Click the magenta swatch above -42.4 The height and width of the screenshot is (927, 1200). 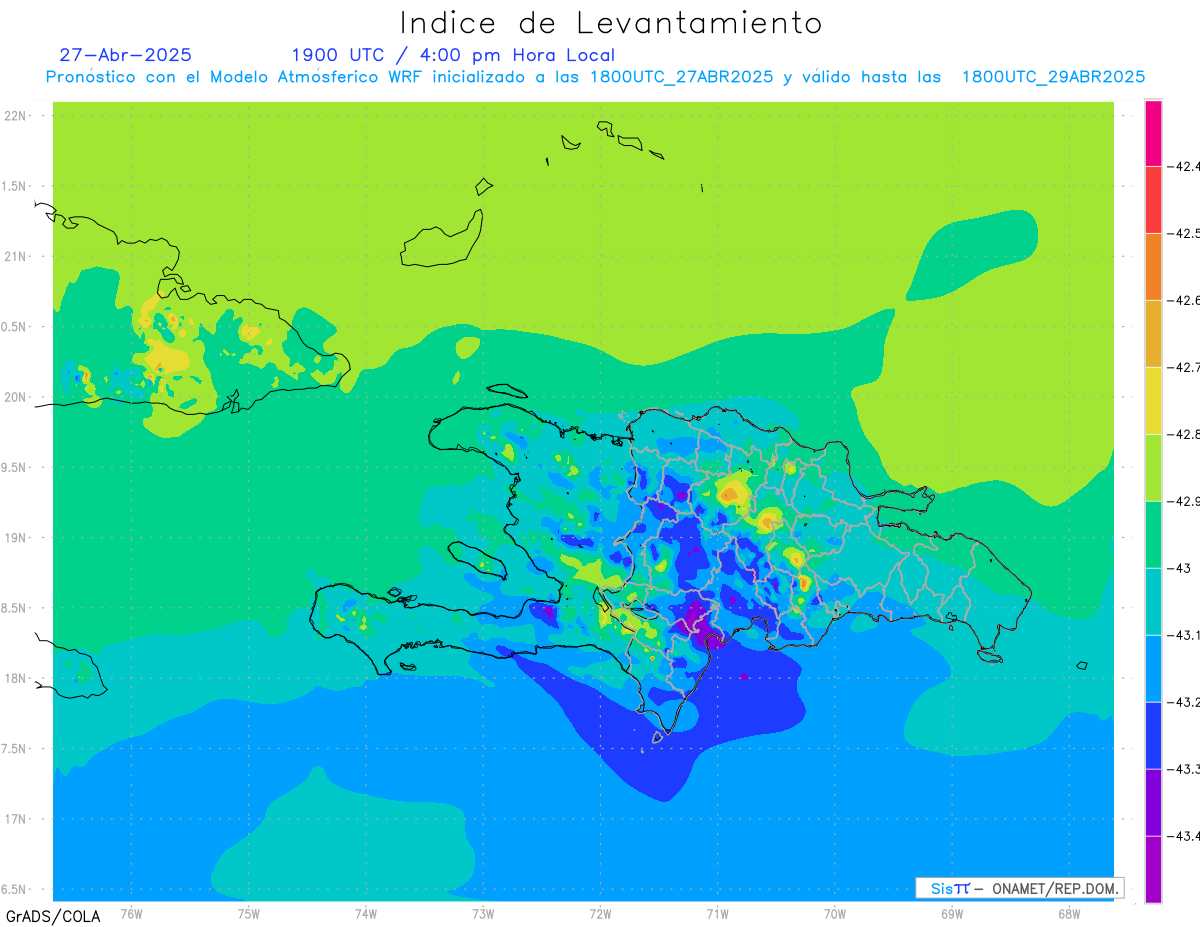click(x=1153, y=132)
